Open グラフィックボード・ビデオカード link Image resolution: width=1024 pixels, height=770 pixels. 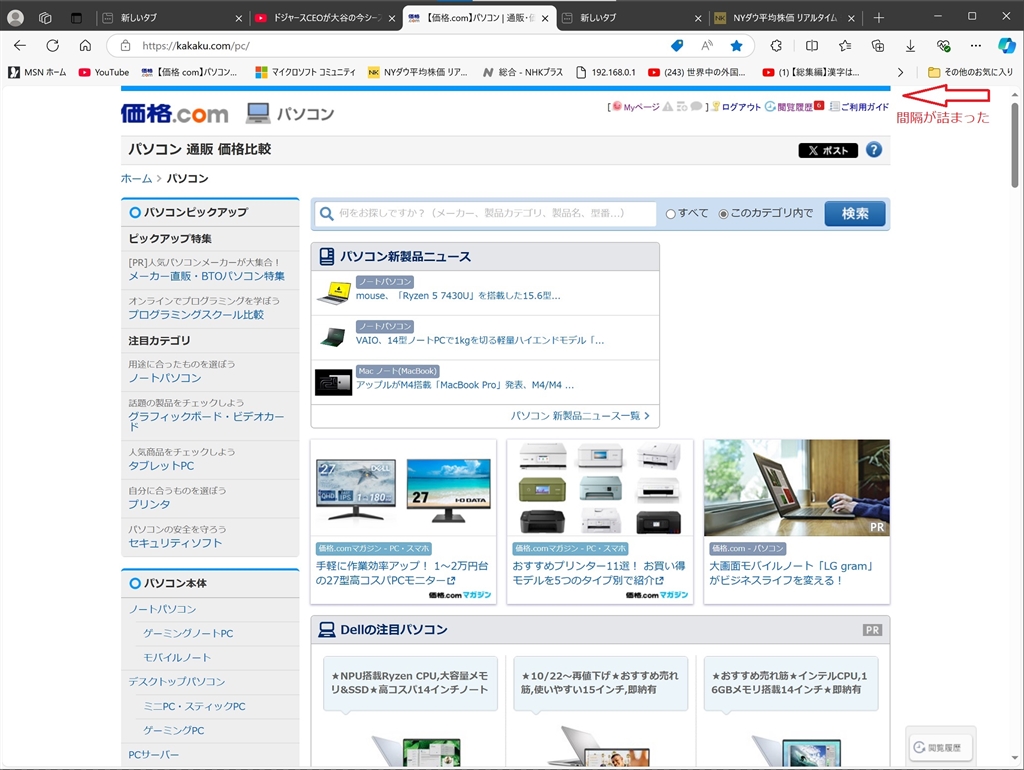[x=206, y=421]
